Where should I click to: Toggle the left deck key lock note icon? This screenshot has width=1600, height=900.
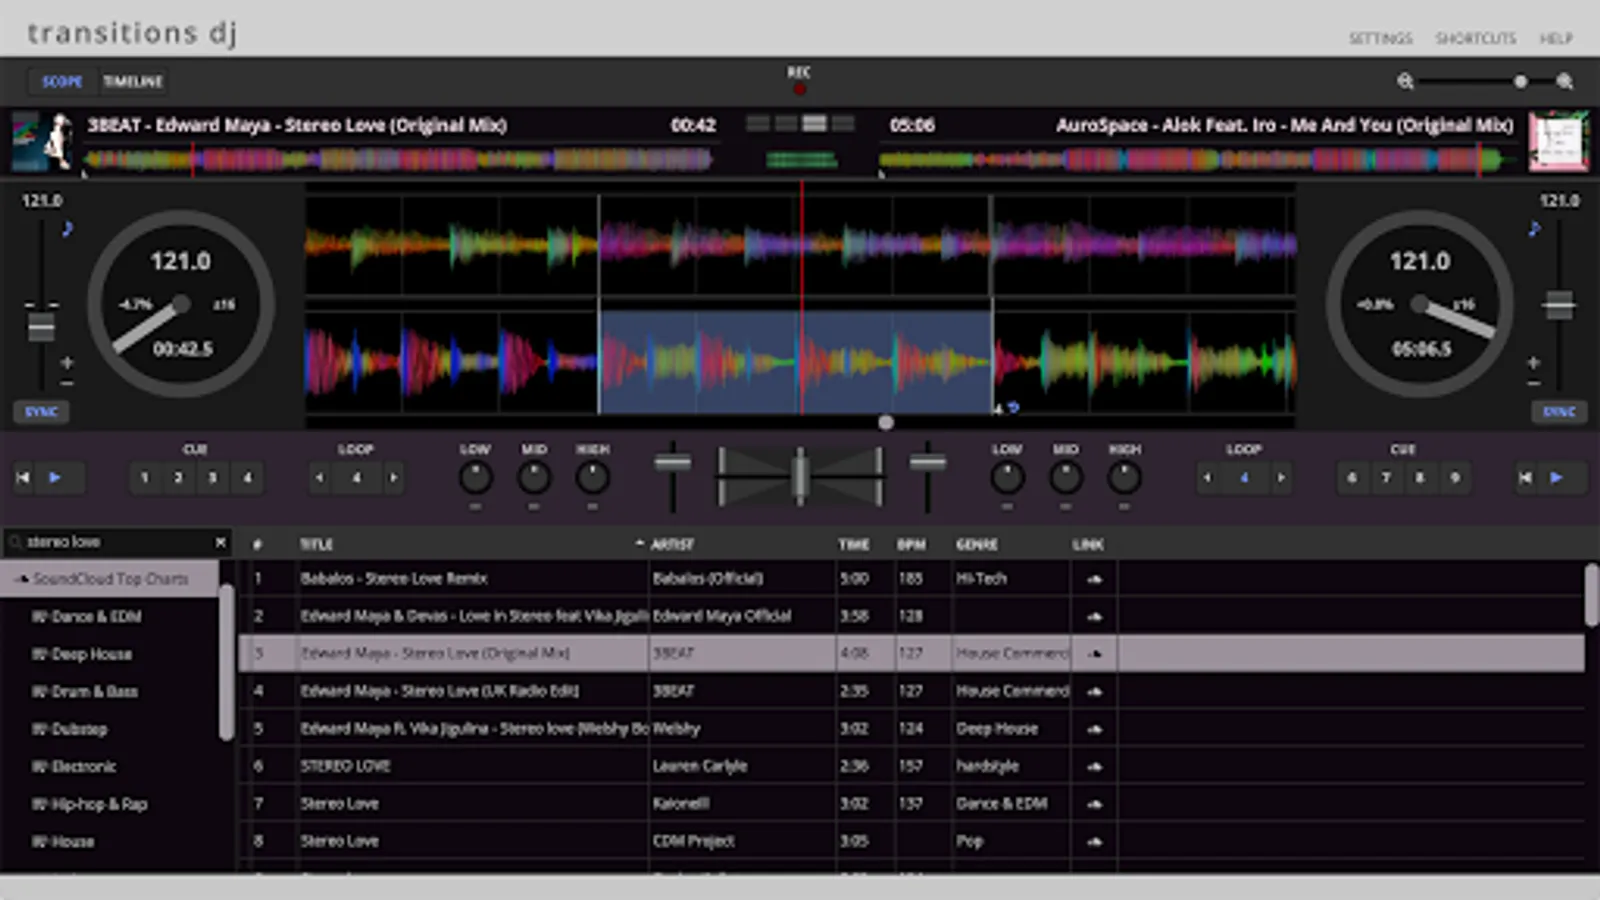(67, 229)
